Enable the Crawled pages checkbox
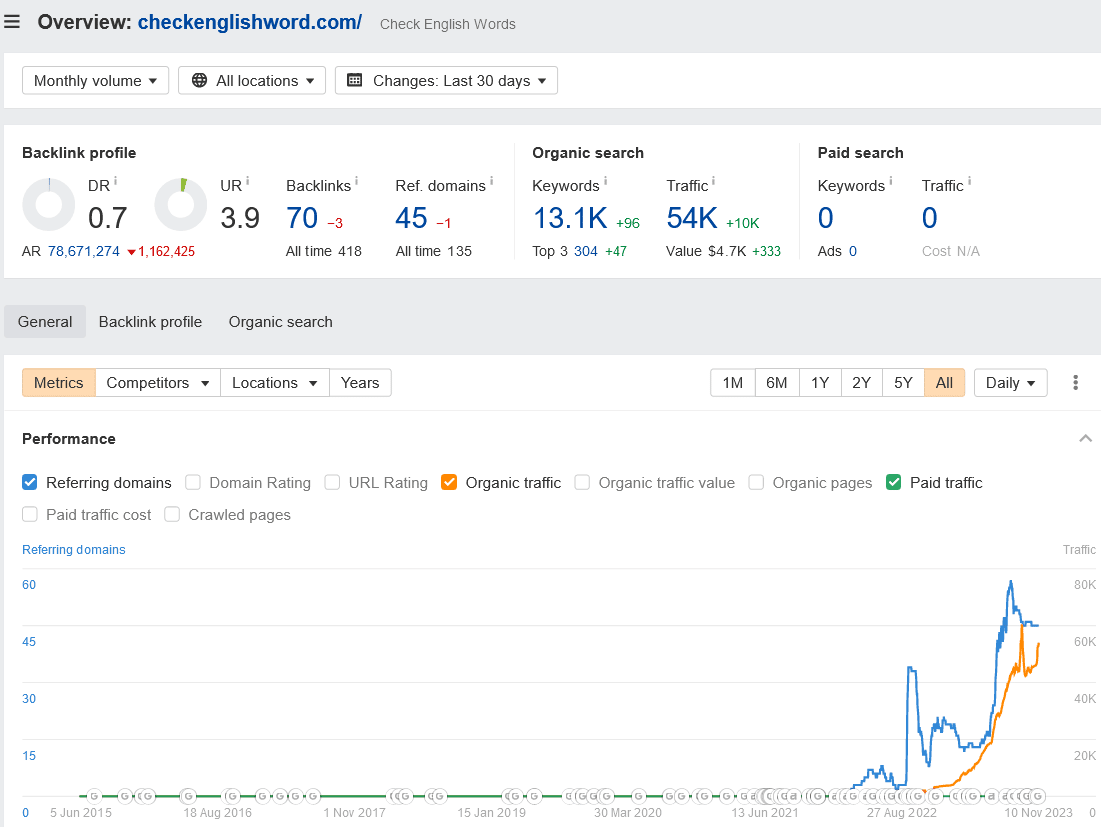Screen dimensions: 1101x827 172,515
